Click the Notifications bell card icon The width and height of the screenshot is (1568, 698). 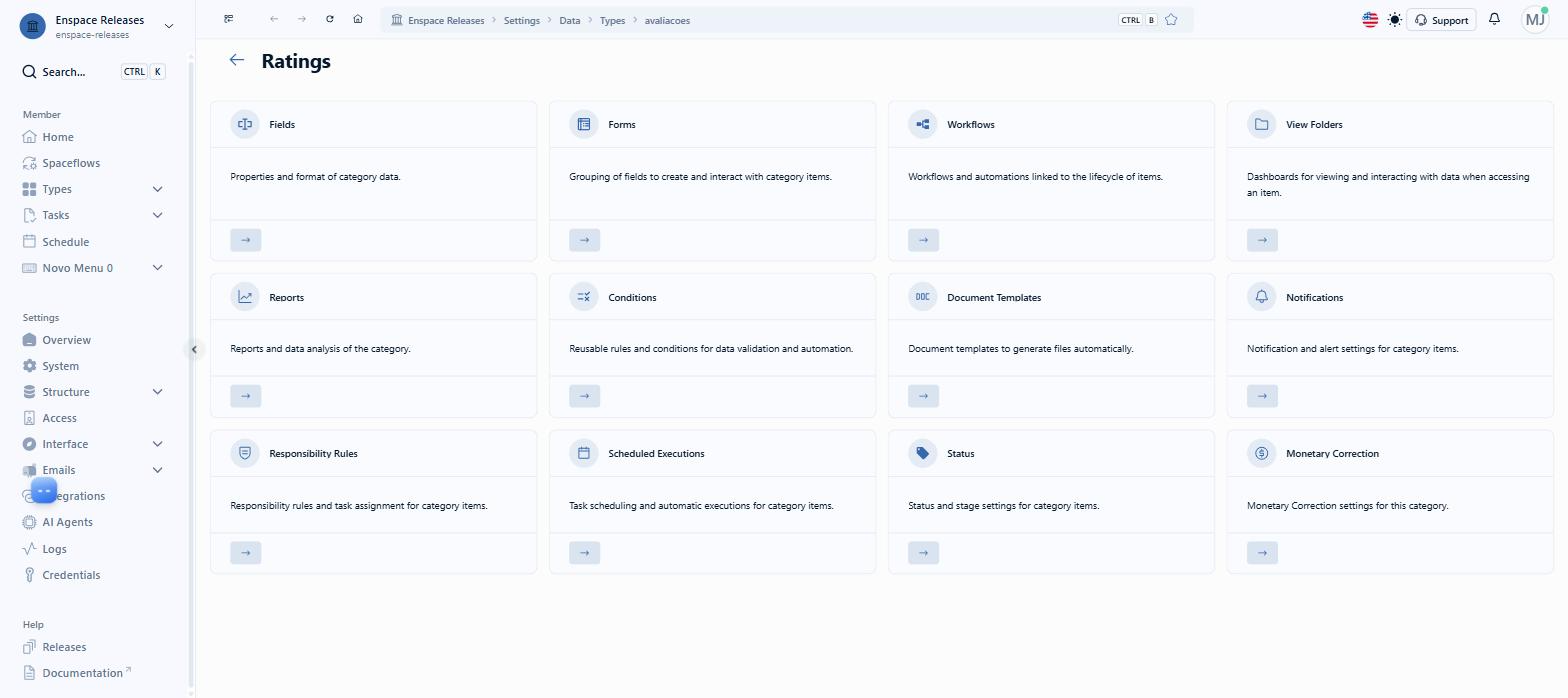[1262, 297]
